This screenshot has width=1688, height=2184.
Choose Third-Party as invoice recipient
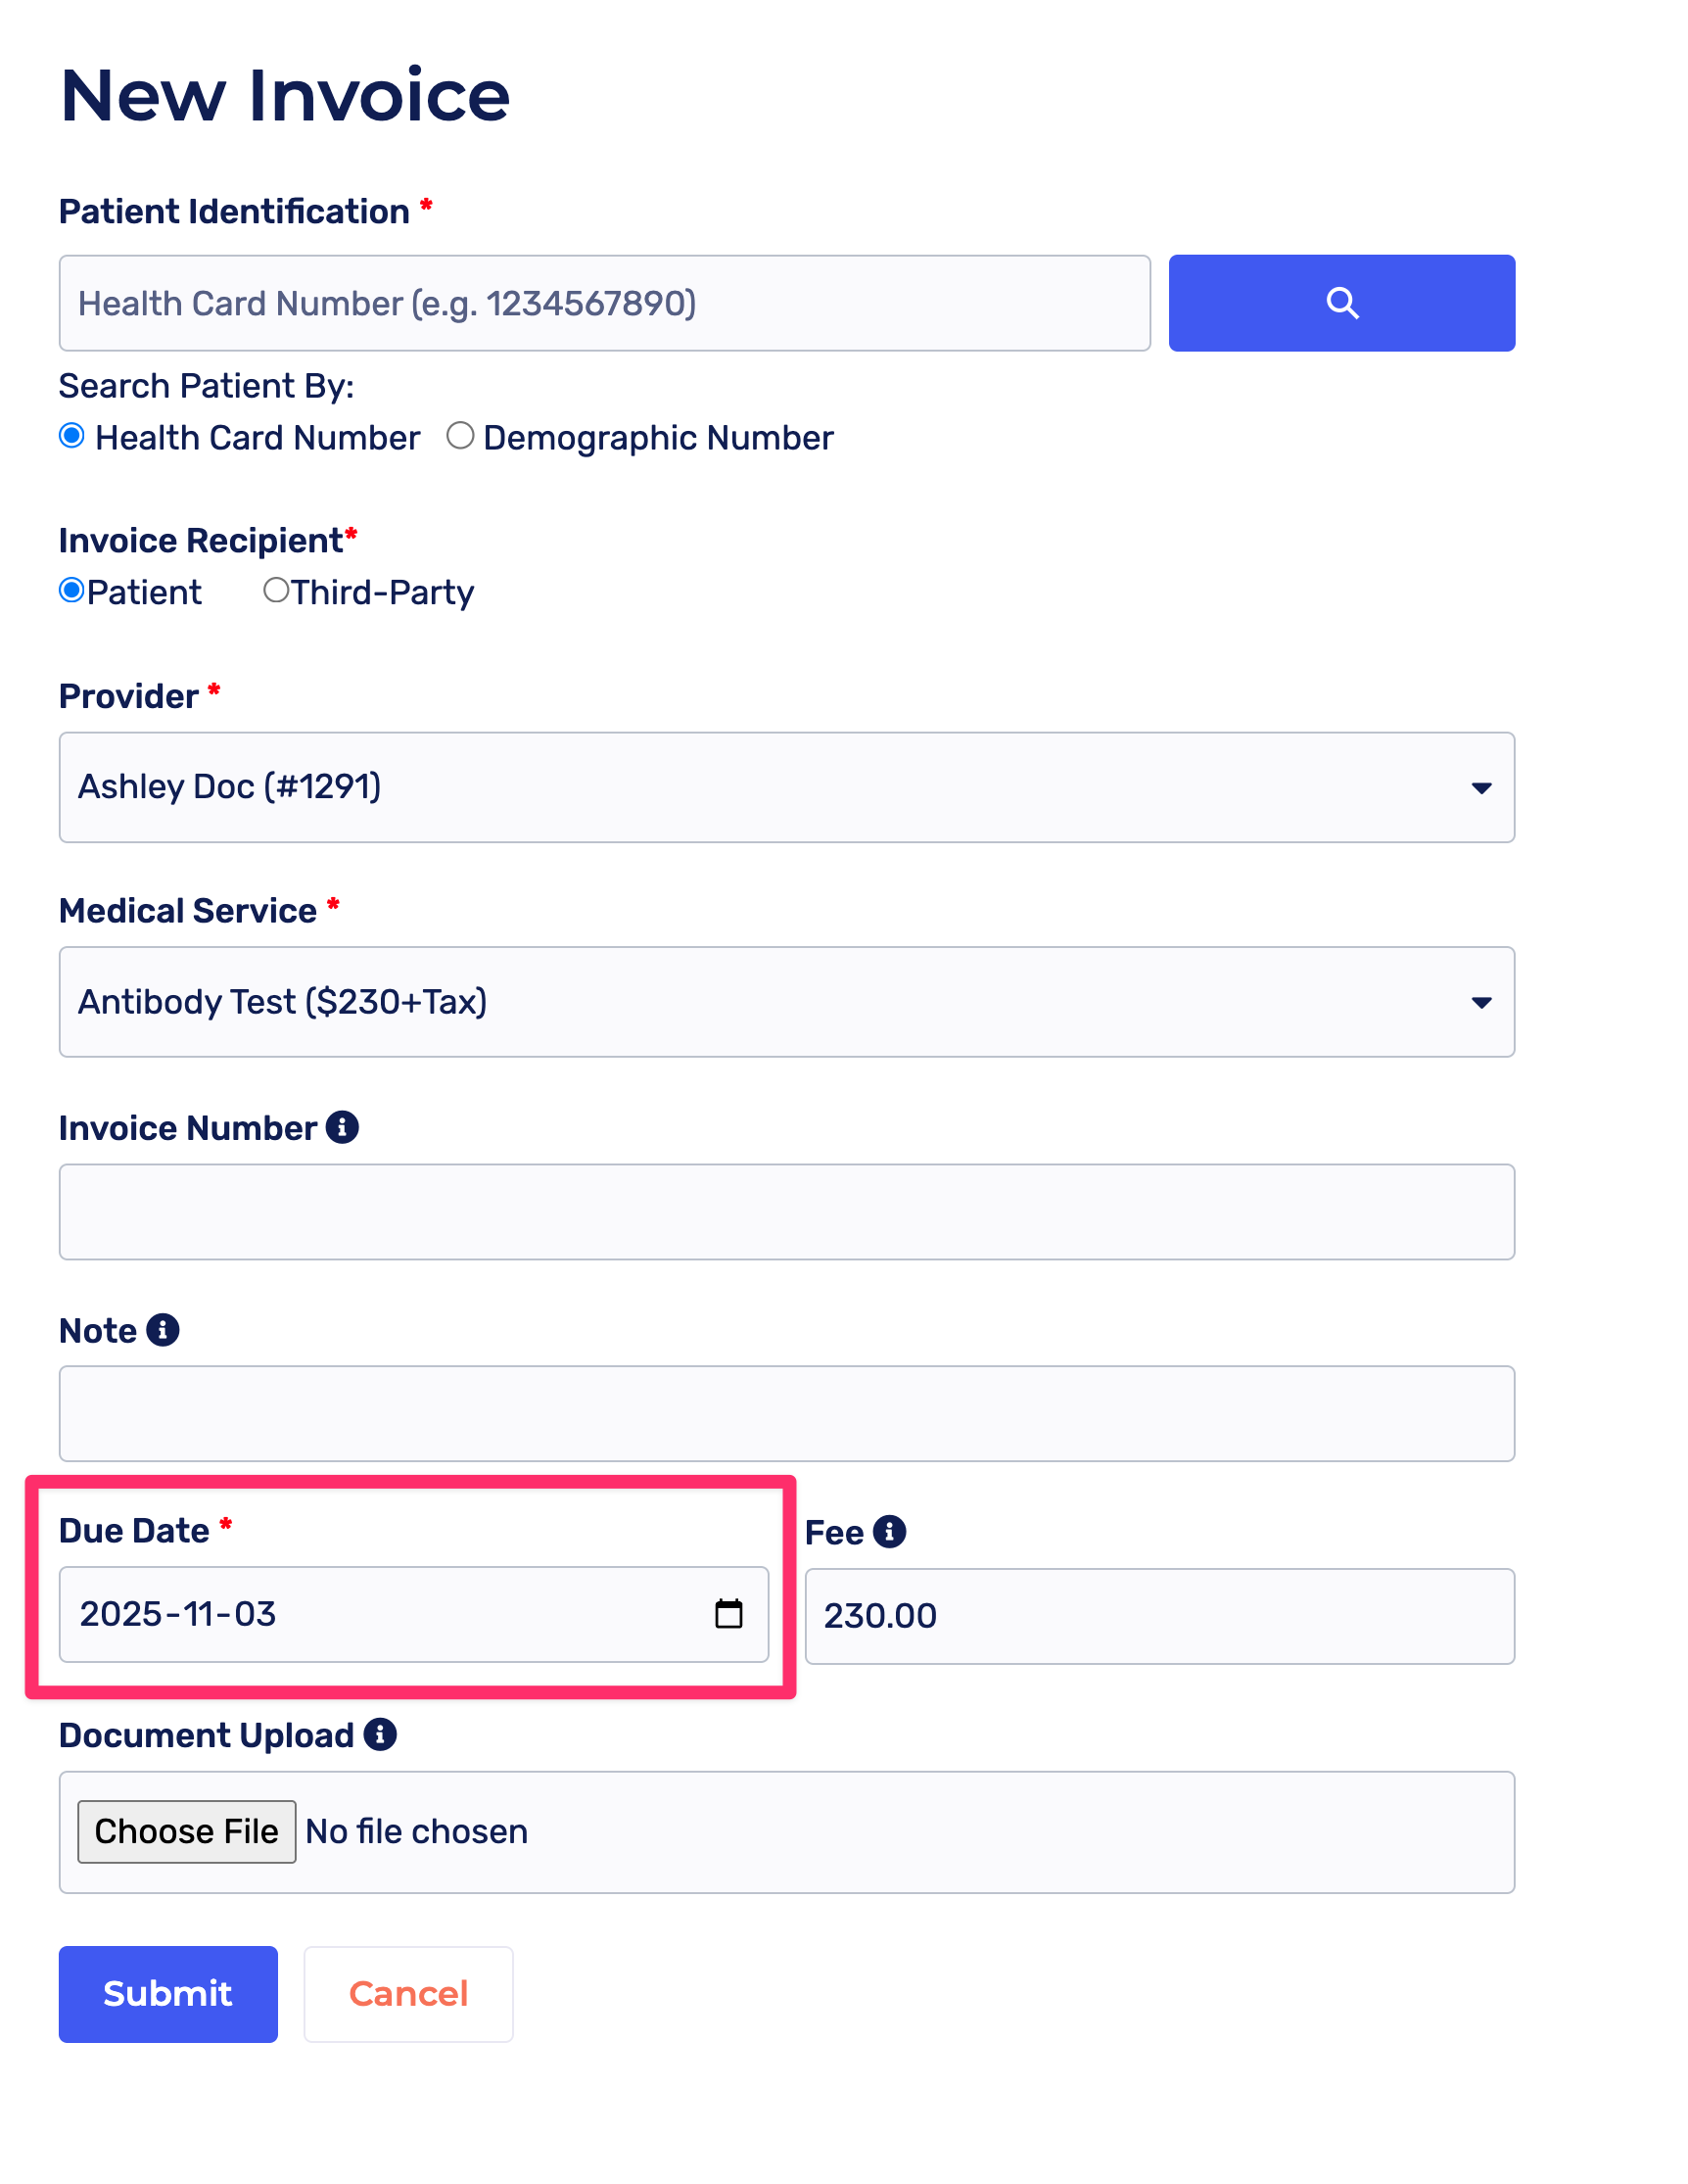pyautogui.click(x=276, y=591)
